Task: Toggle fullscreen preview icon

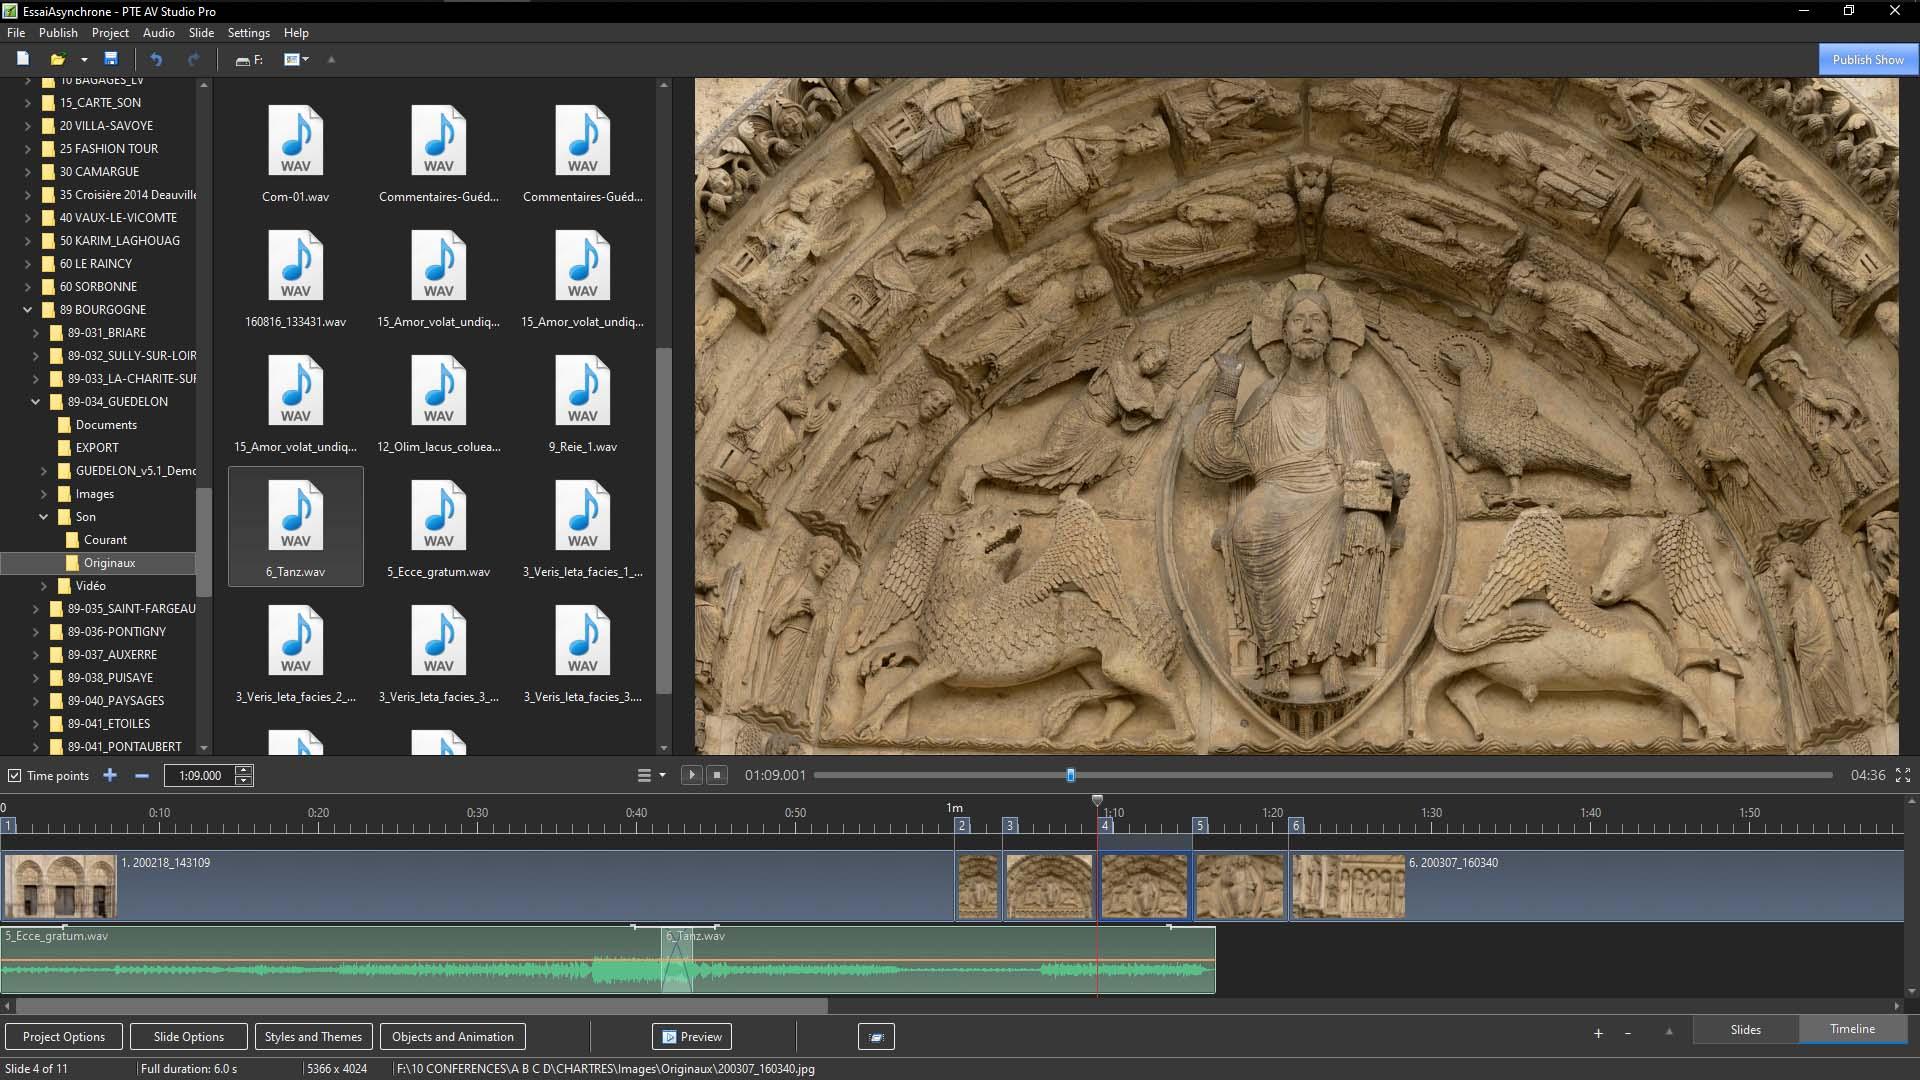Action: click(x=1903, y=775)
